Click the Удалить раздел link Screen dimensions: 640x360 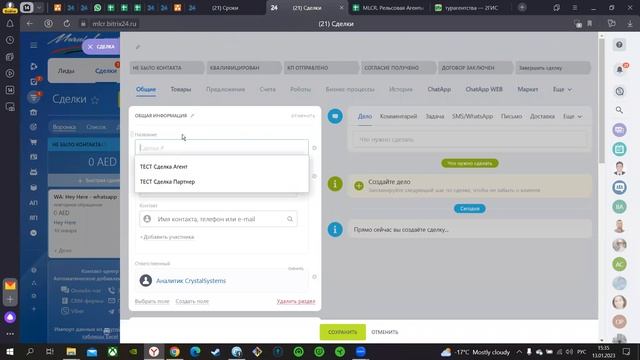296,301
